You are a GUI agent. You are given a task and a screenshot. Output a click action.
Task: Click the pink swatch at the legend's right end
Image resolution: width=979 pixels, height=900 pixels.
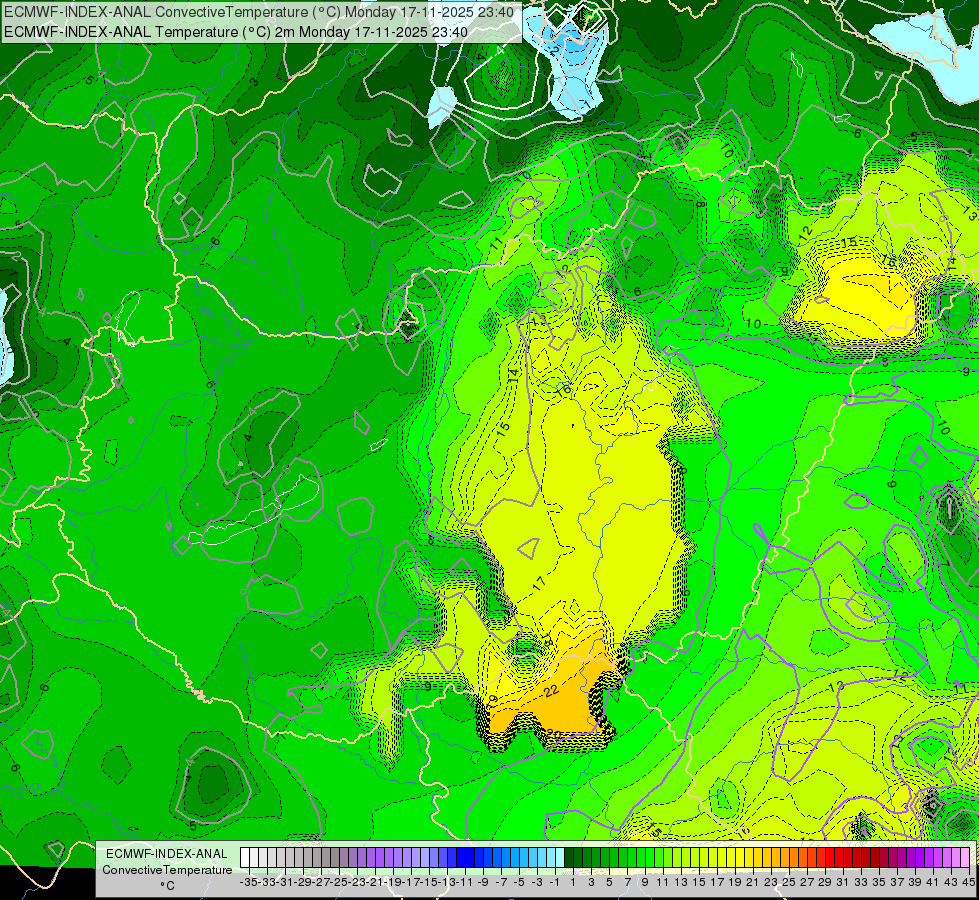pos(965,858)
